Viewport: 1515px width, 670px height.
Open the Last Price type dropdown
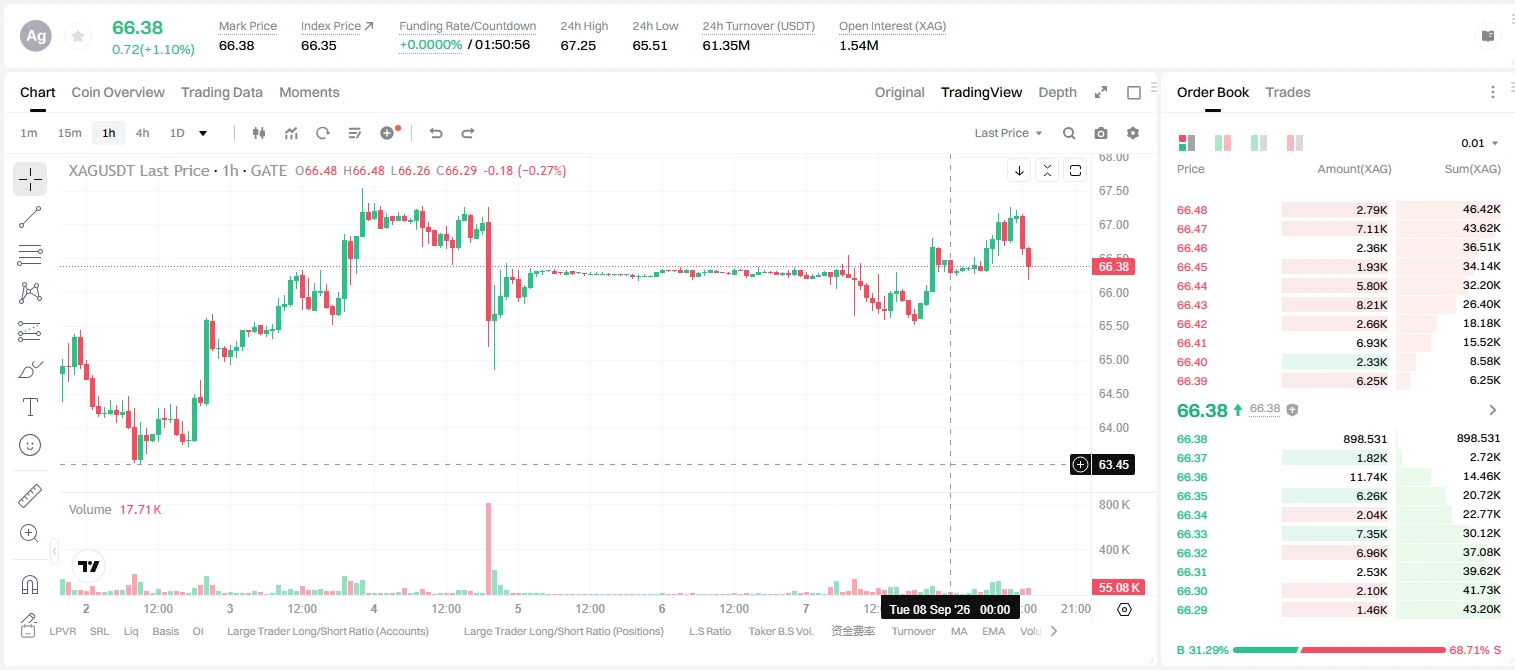(1008, 133)
